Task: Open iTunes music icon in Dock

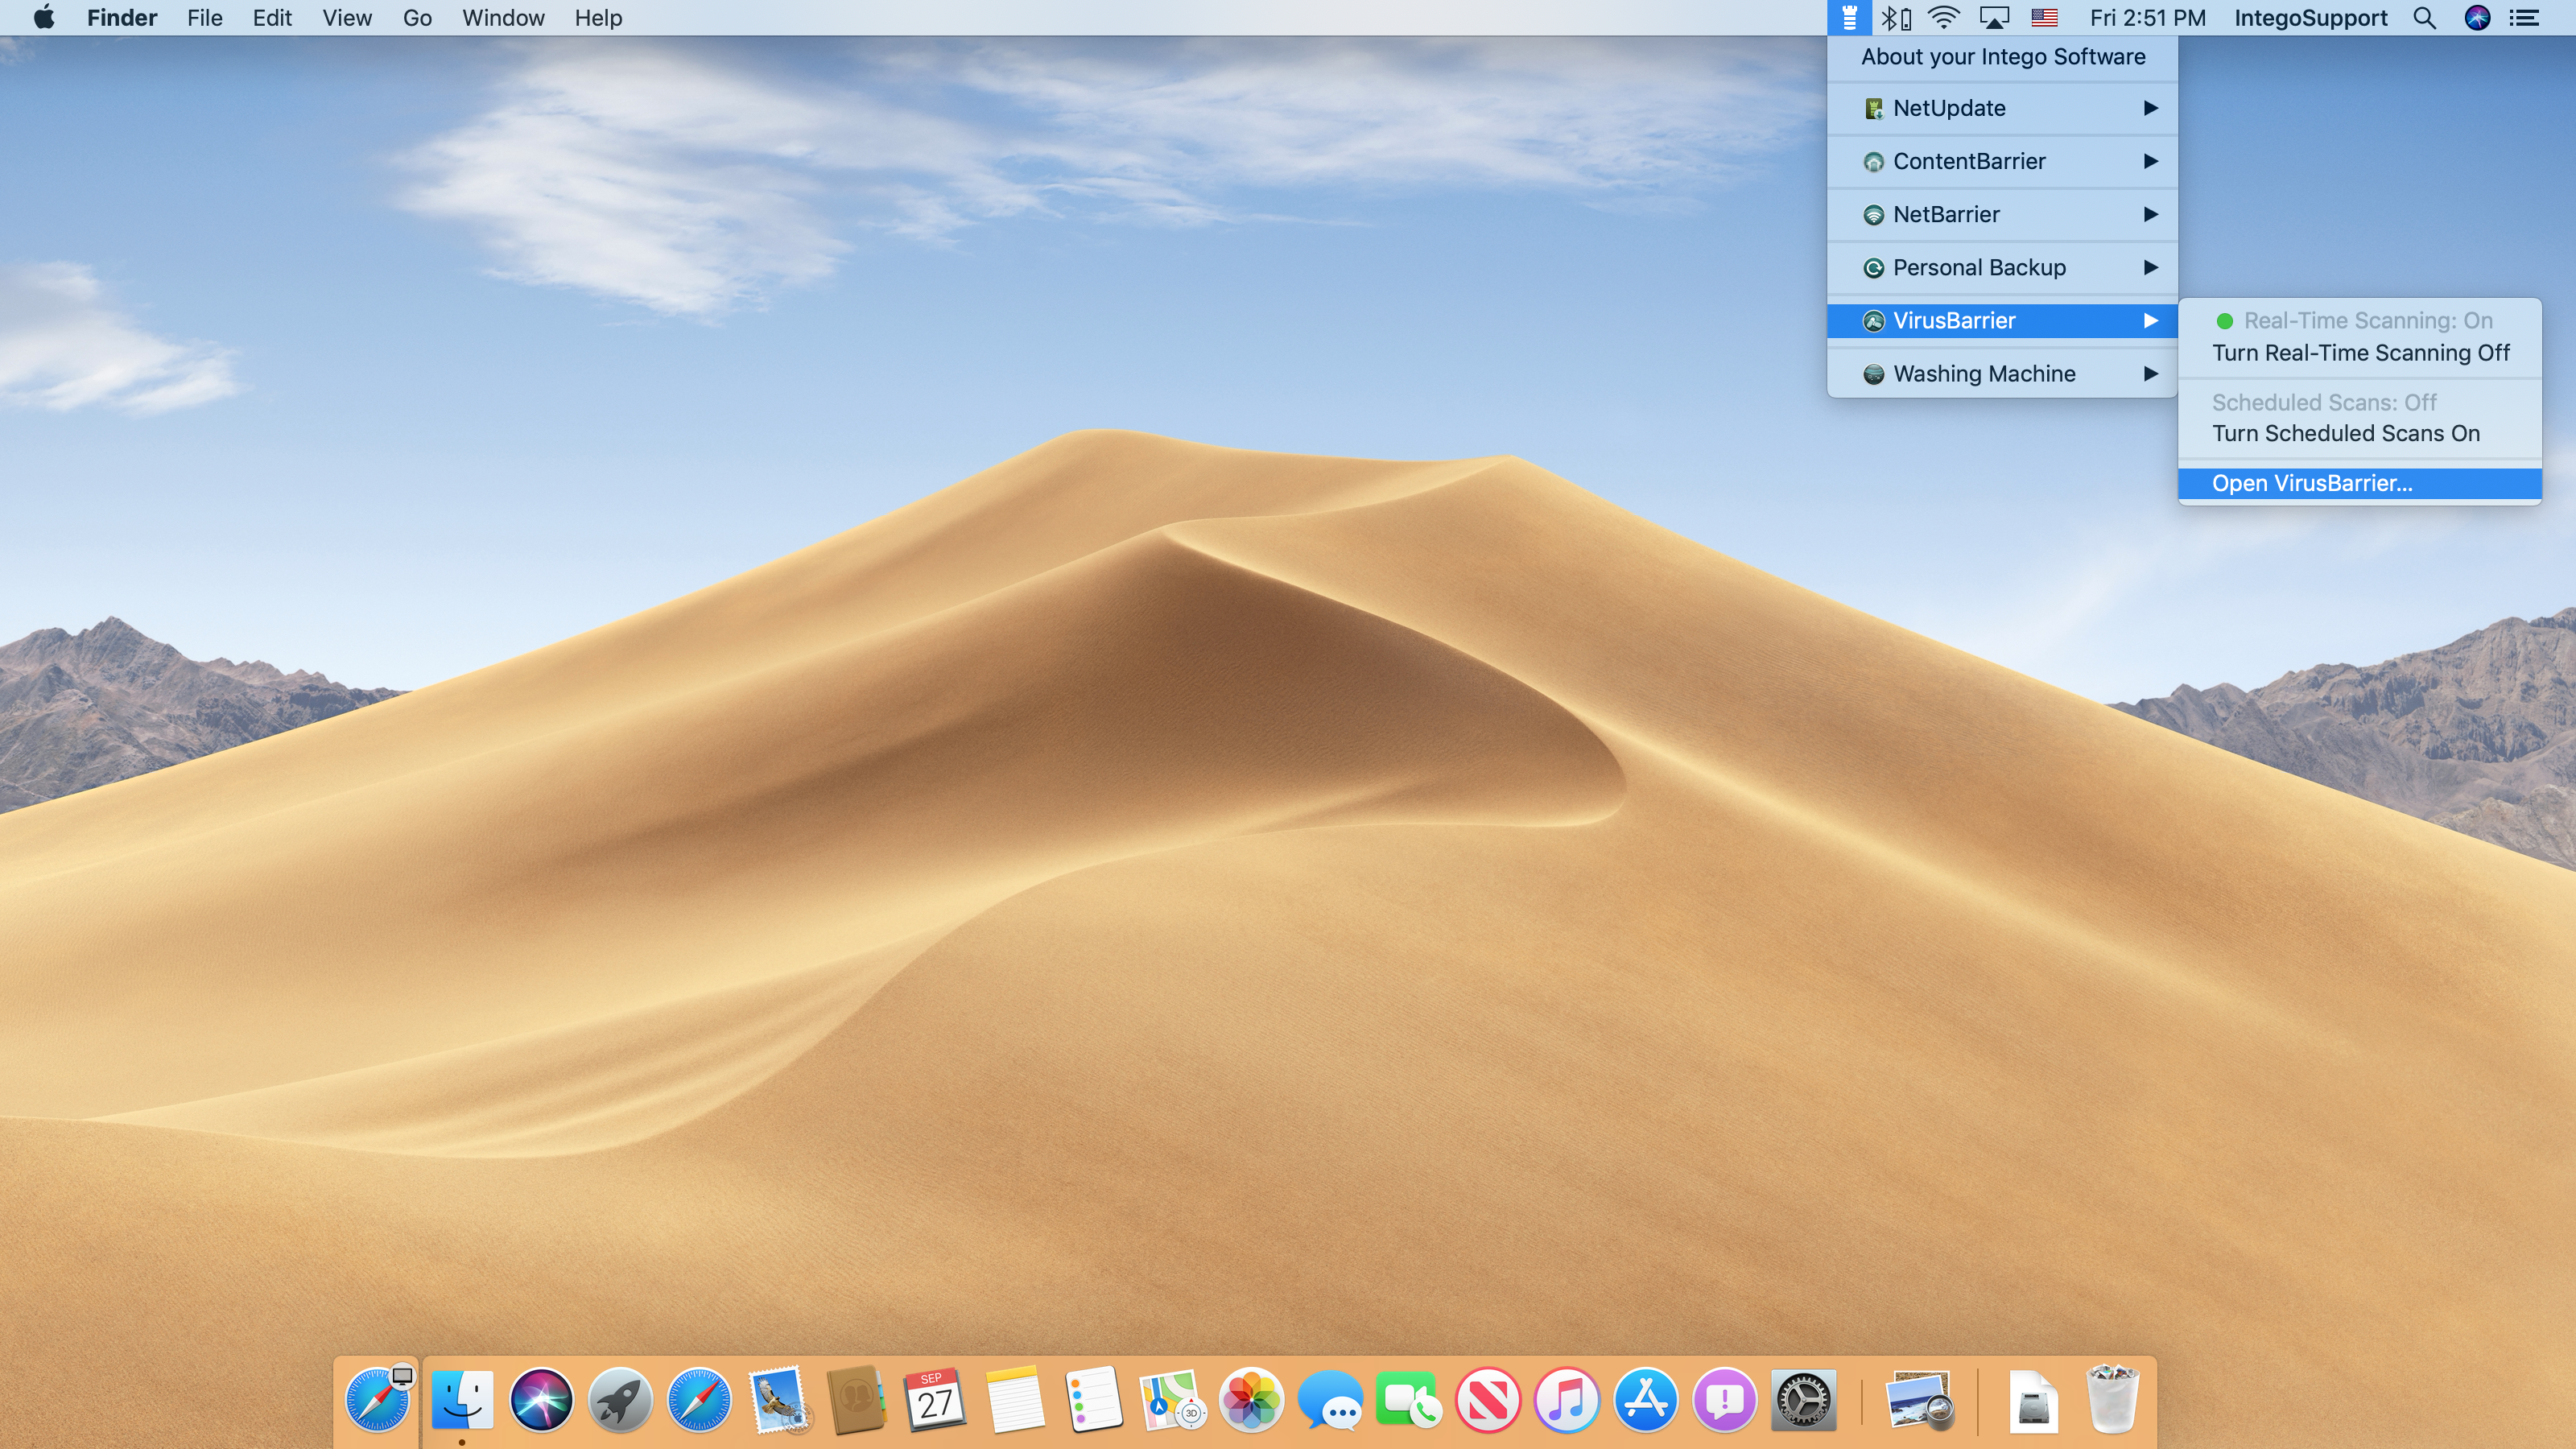Action: [x=1567, y=1399]
